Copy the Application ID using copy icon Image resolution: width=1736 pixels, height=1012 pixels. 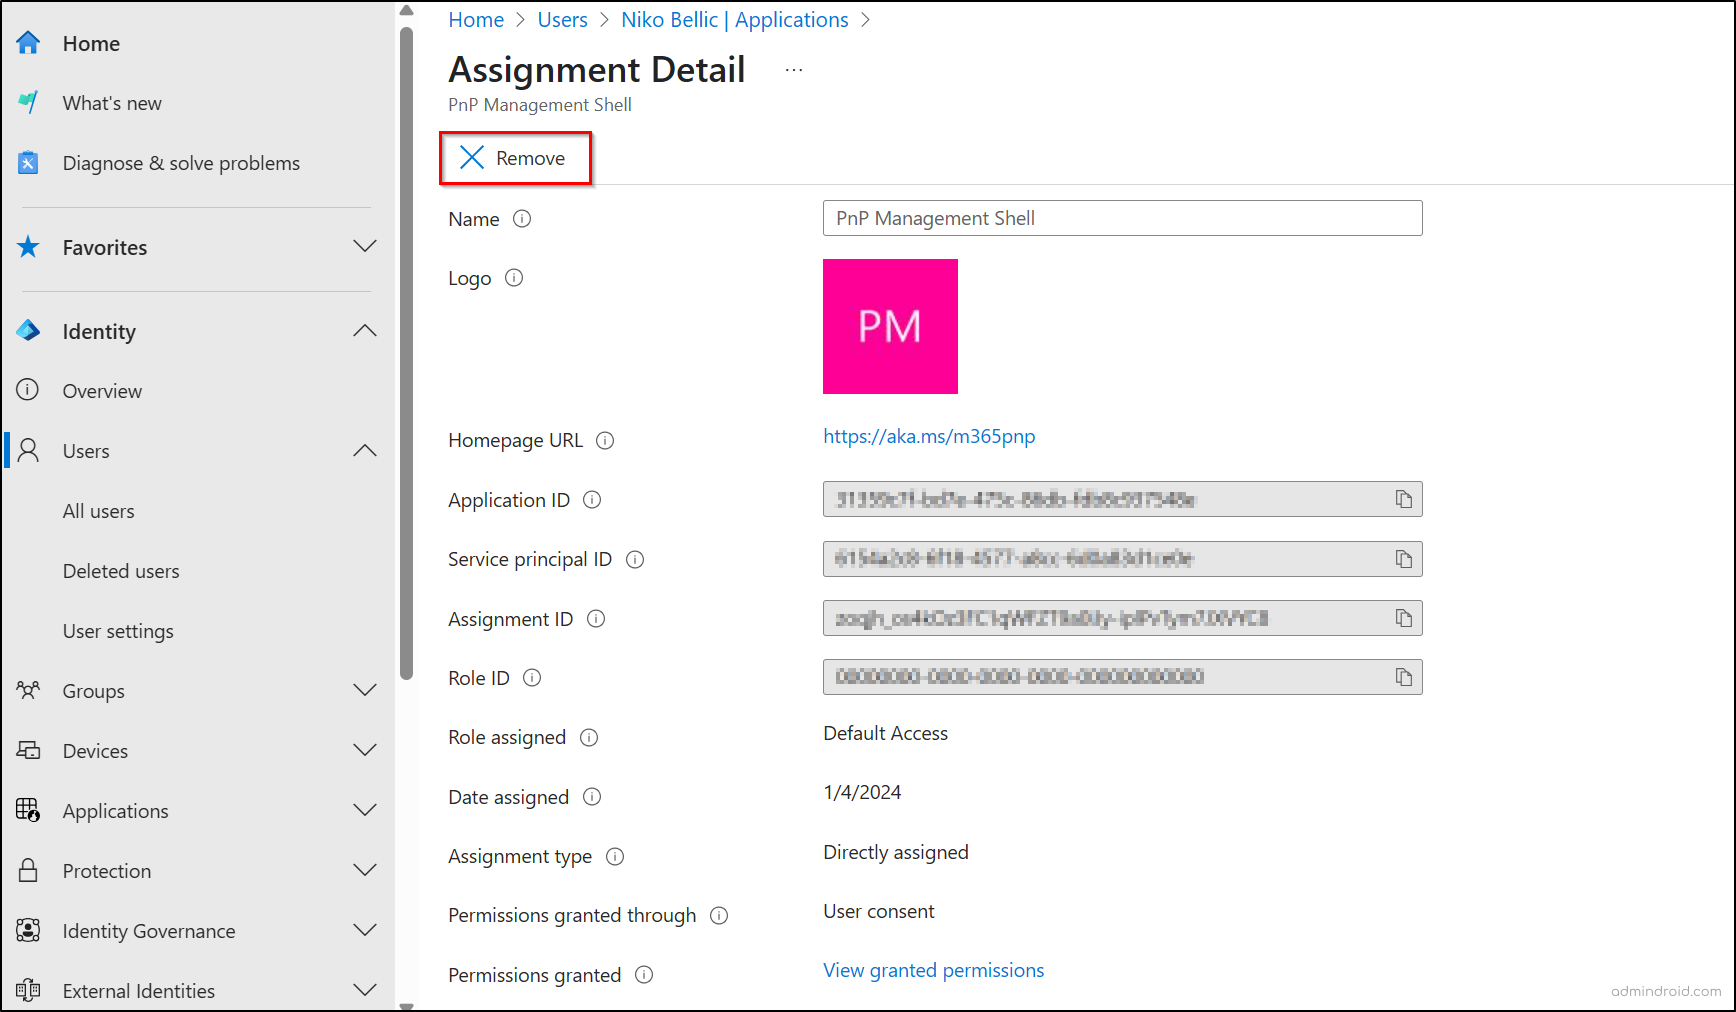[x=1404, y=499]
